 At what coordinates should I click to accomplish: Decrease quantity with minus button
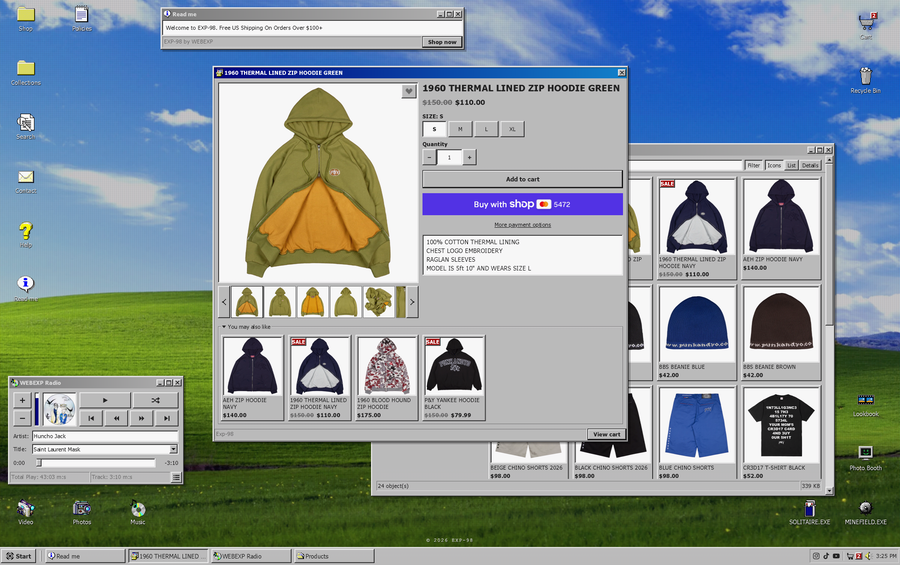click(x=429, y=157)
